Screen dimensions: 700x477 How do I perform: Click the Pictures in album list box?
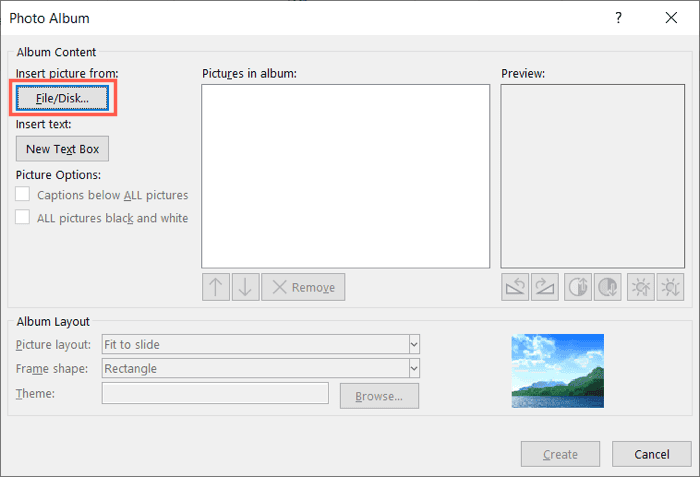pos(346,176)
